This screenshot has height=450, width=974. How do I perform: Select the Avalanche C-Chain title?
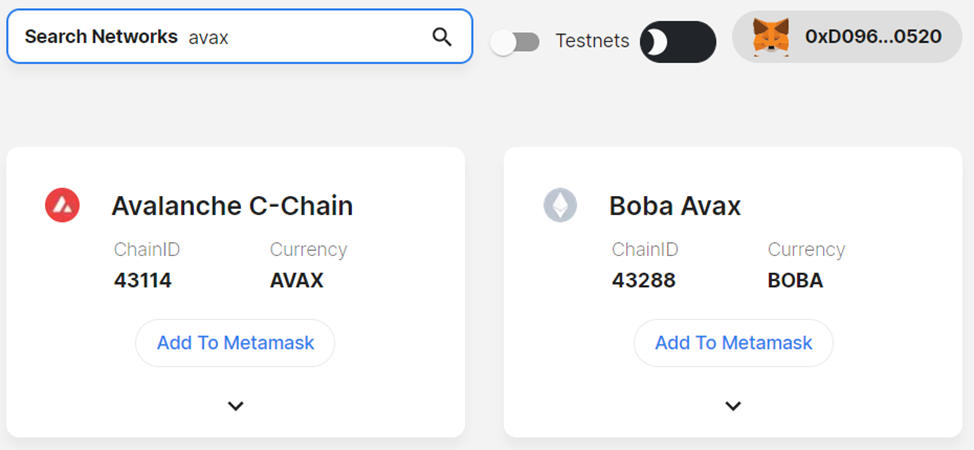click(232, 206)
